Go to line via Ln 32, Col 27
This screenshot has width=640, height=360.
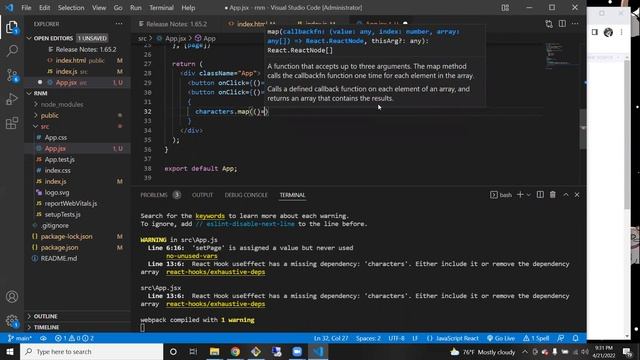point(331,338)
